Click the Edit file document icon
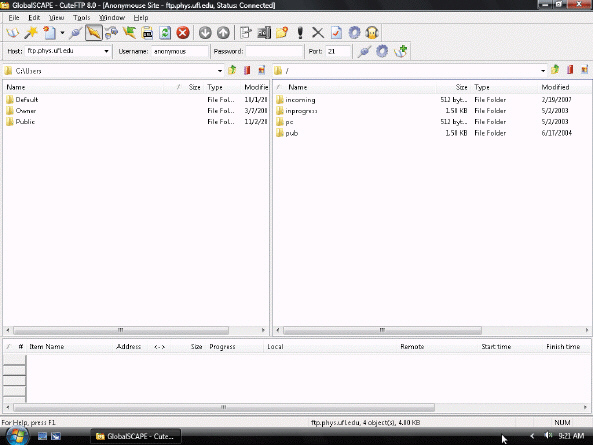593x445 pixels. [246, 33]
